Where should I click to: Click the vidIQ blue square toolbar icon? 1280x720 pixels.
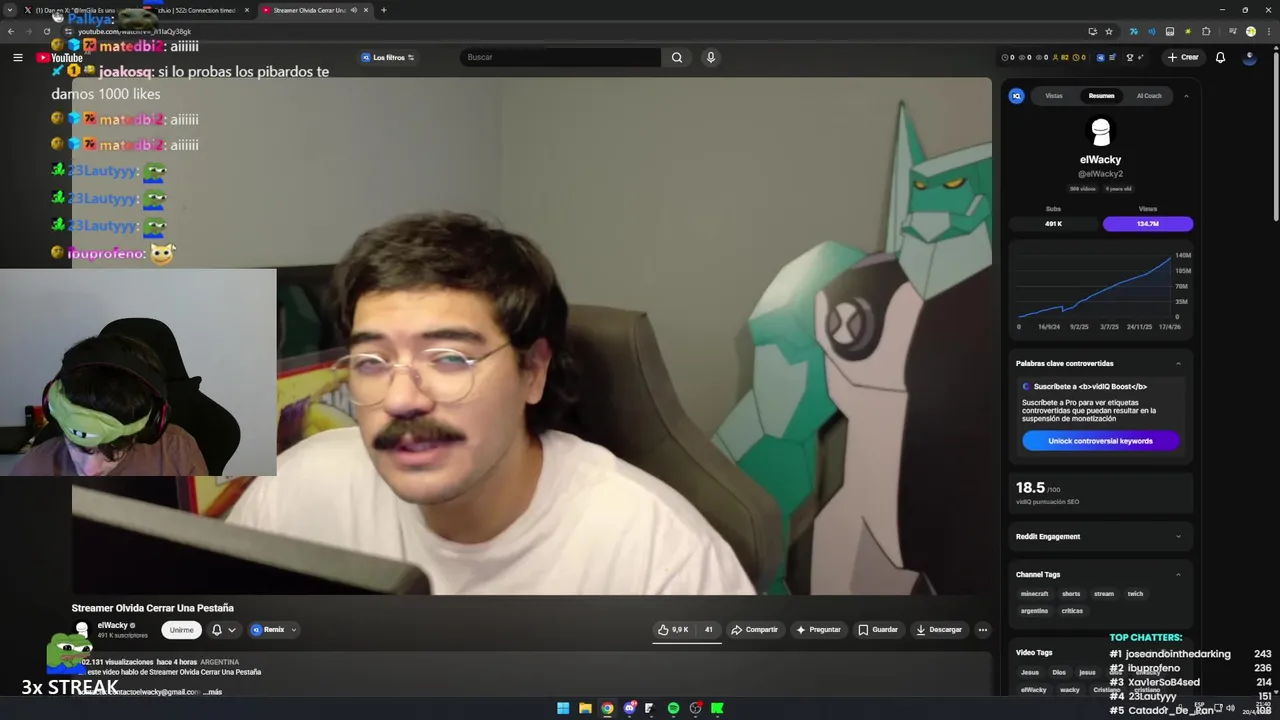tap(1100, 57)
